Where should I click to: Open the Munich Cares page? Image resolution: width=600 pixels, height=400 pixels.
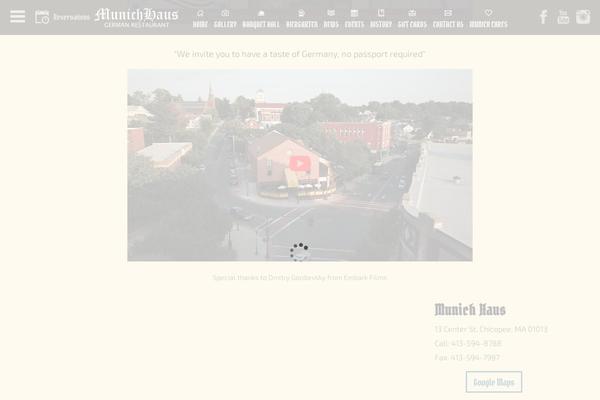pyautogui.click(x=489, y=19)
